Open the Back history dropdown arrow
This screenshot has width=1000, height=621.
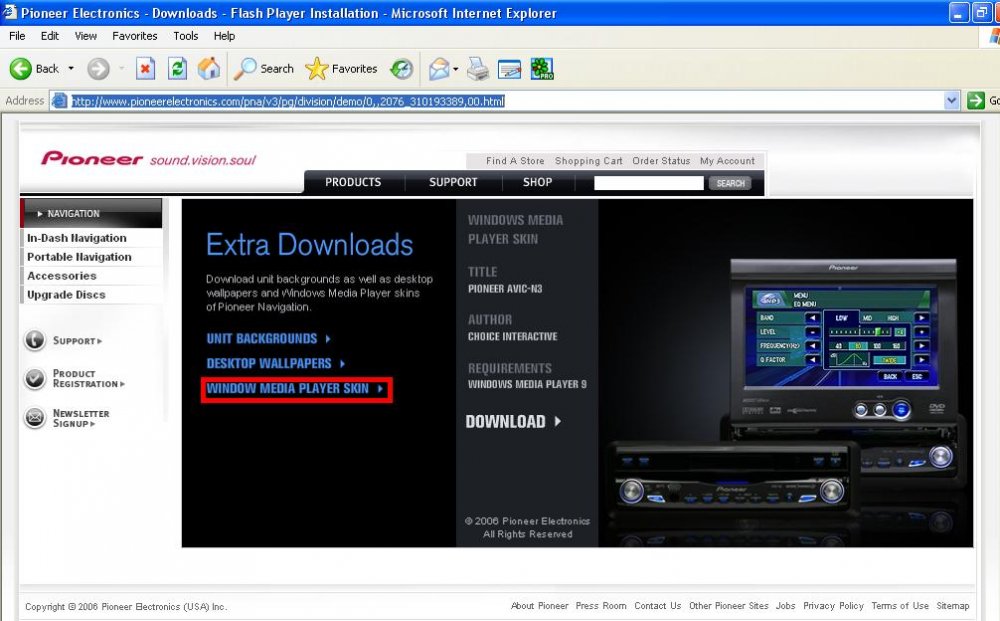pos(71,68)
